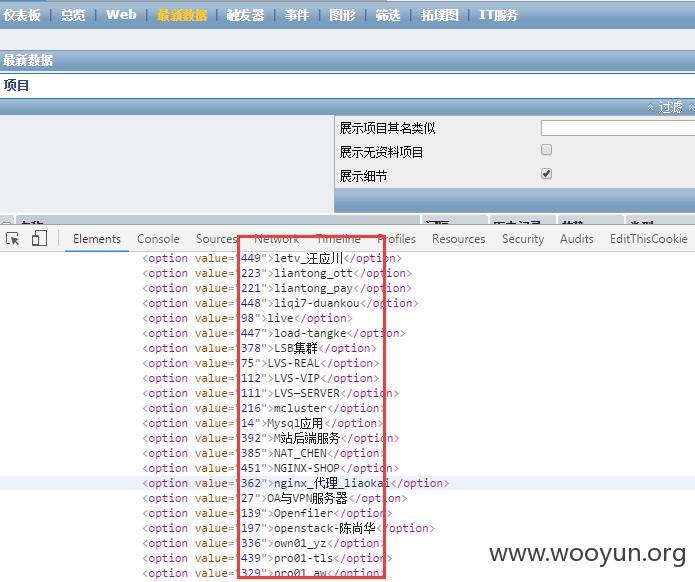Viewport: 695px width, 582px height.
Task: Select the LVS-SERVER option line
Action: click(x=271, y=394)
